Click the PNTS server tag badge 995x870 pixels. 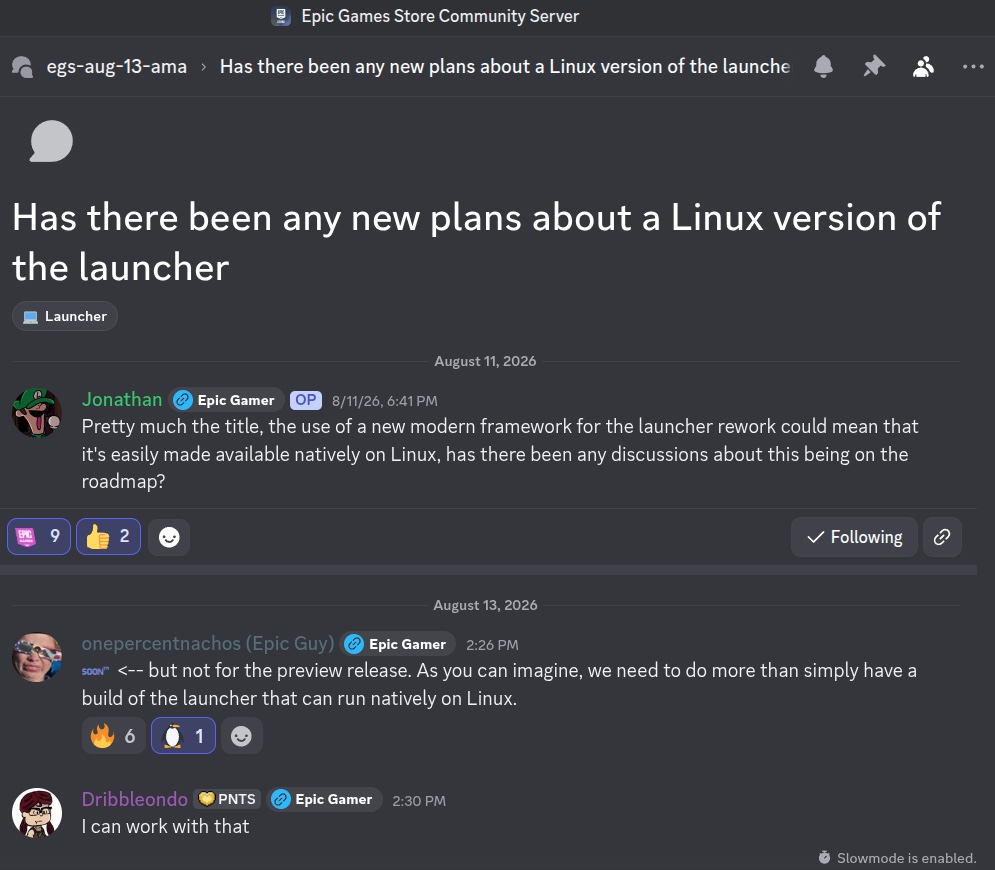[x=227, y=799]
